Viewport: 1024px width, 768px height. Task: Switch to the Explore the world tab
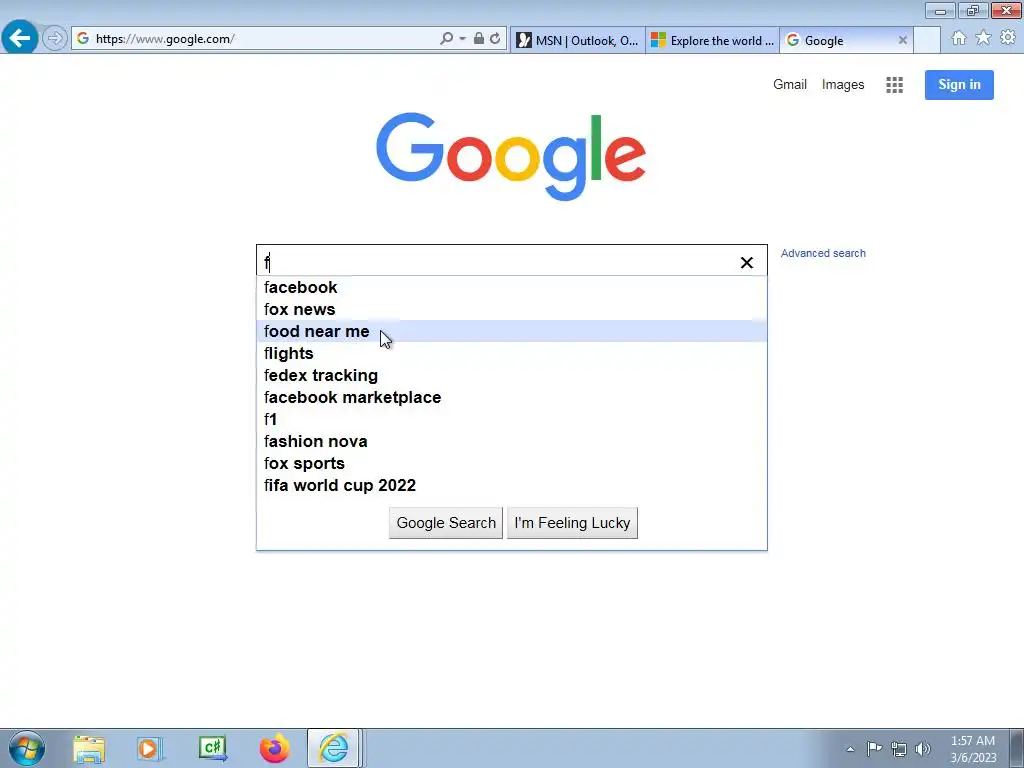712,40
